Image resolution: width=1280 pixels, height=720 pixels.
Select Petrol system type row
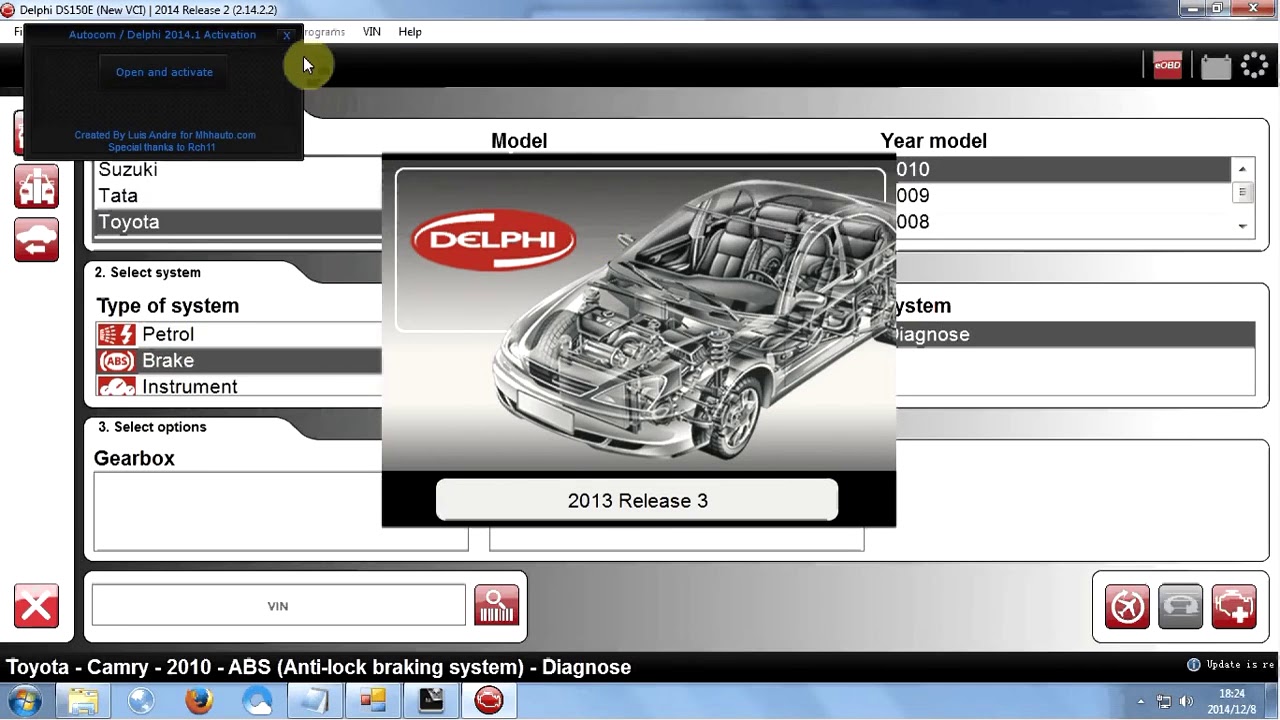(238, 334)
